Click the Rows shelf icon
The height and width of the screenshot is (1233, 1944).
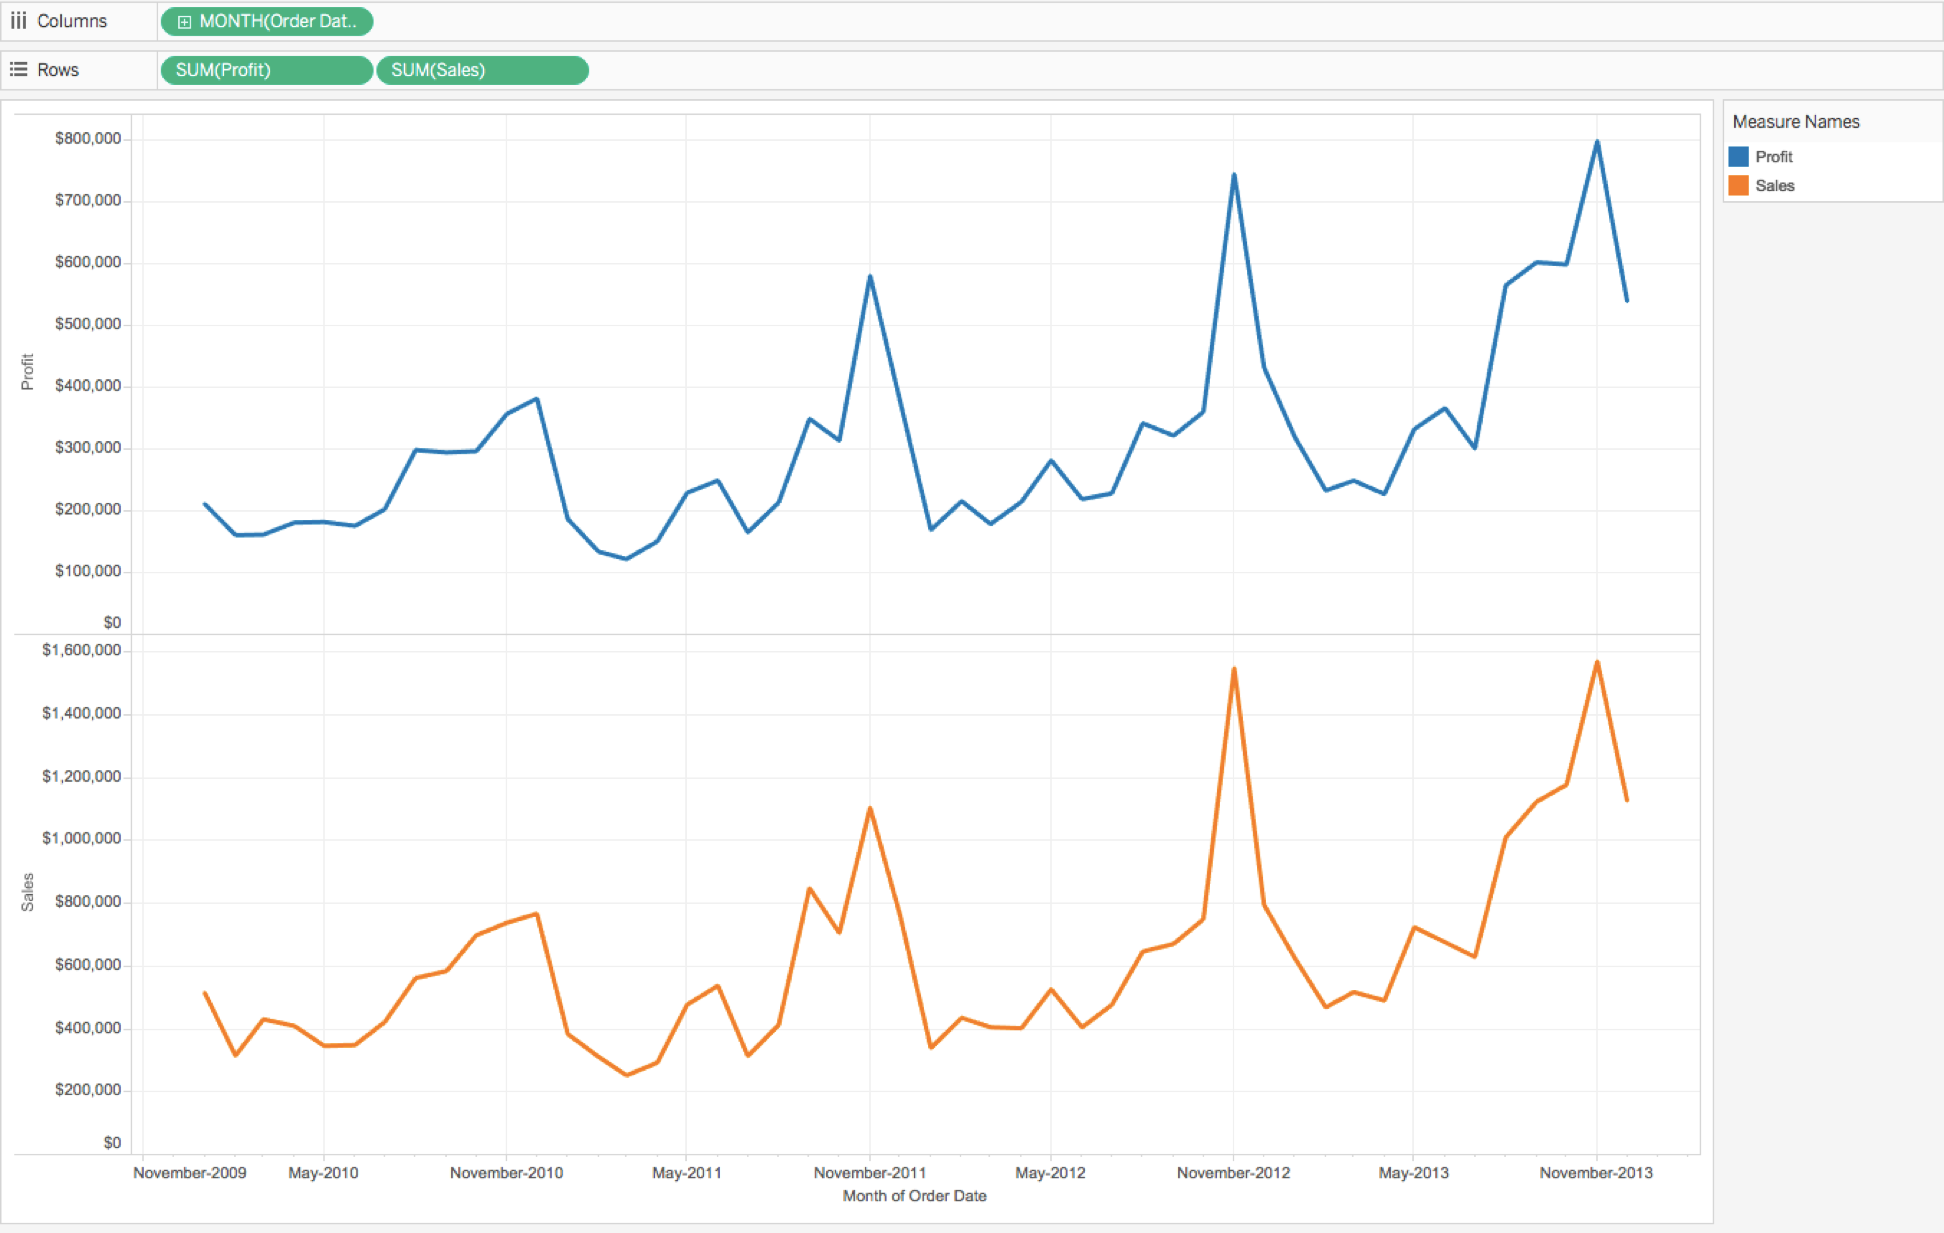[x=18, y=69]
